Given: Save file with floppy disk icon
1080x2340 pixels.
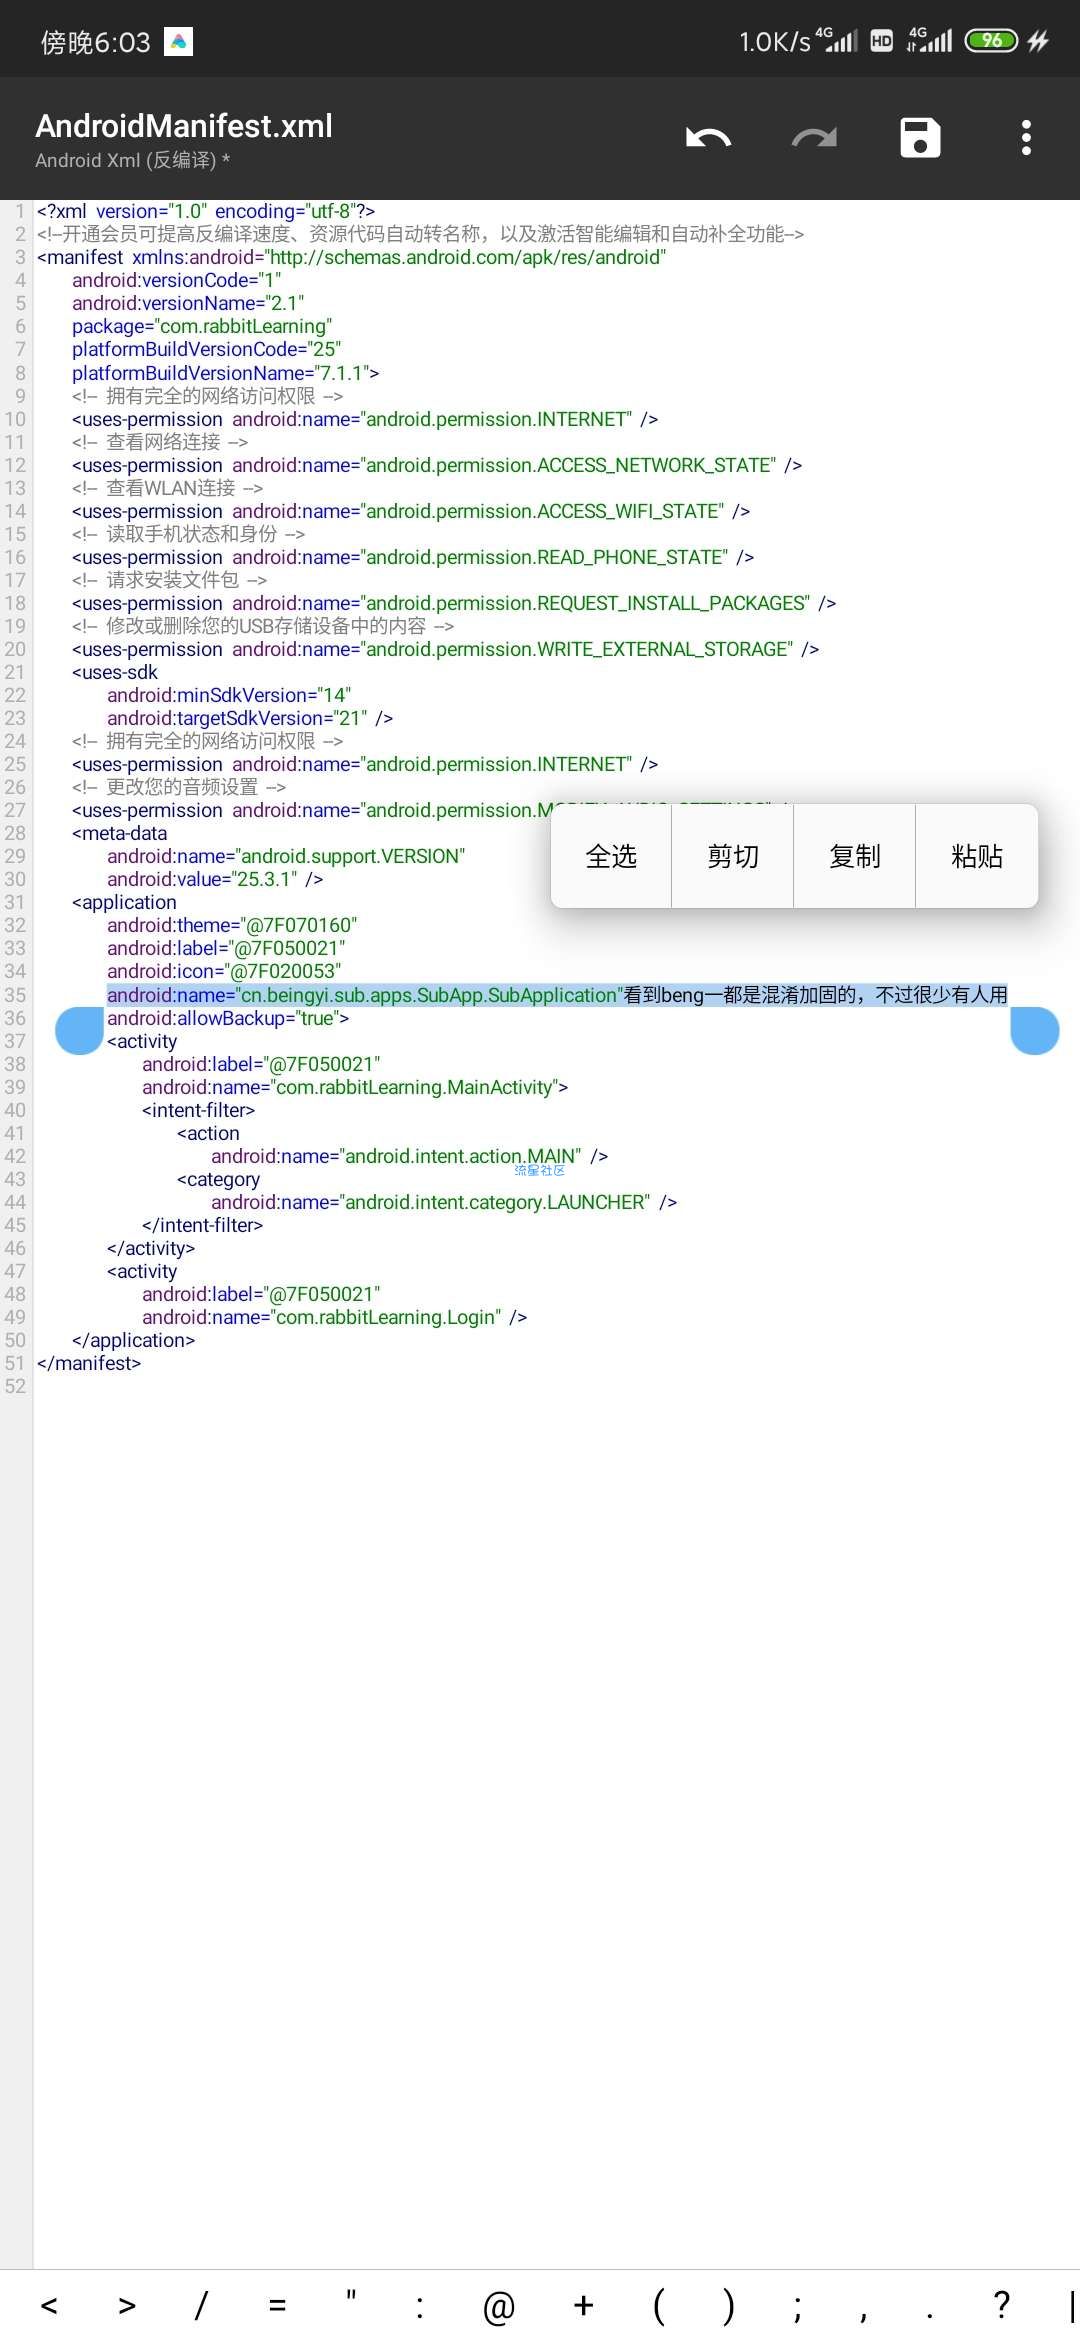Looking at the screenshot, I should [x=920, y=138].
